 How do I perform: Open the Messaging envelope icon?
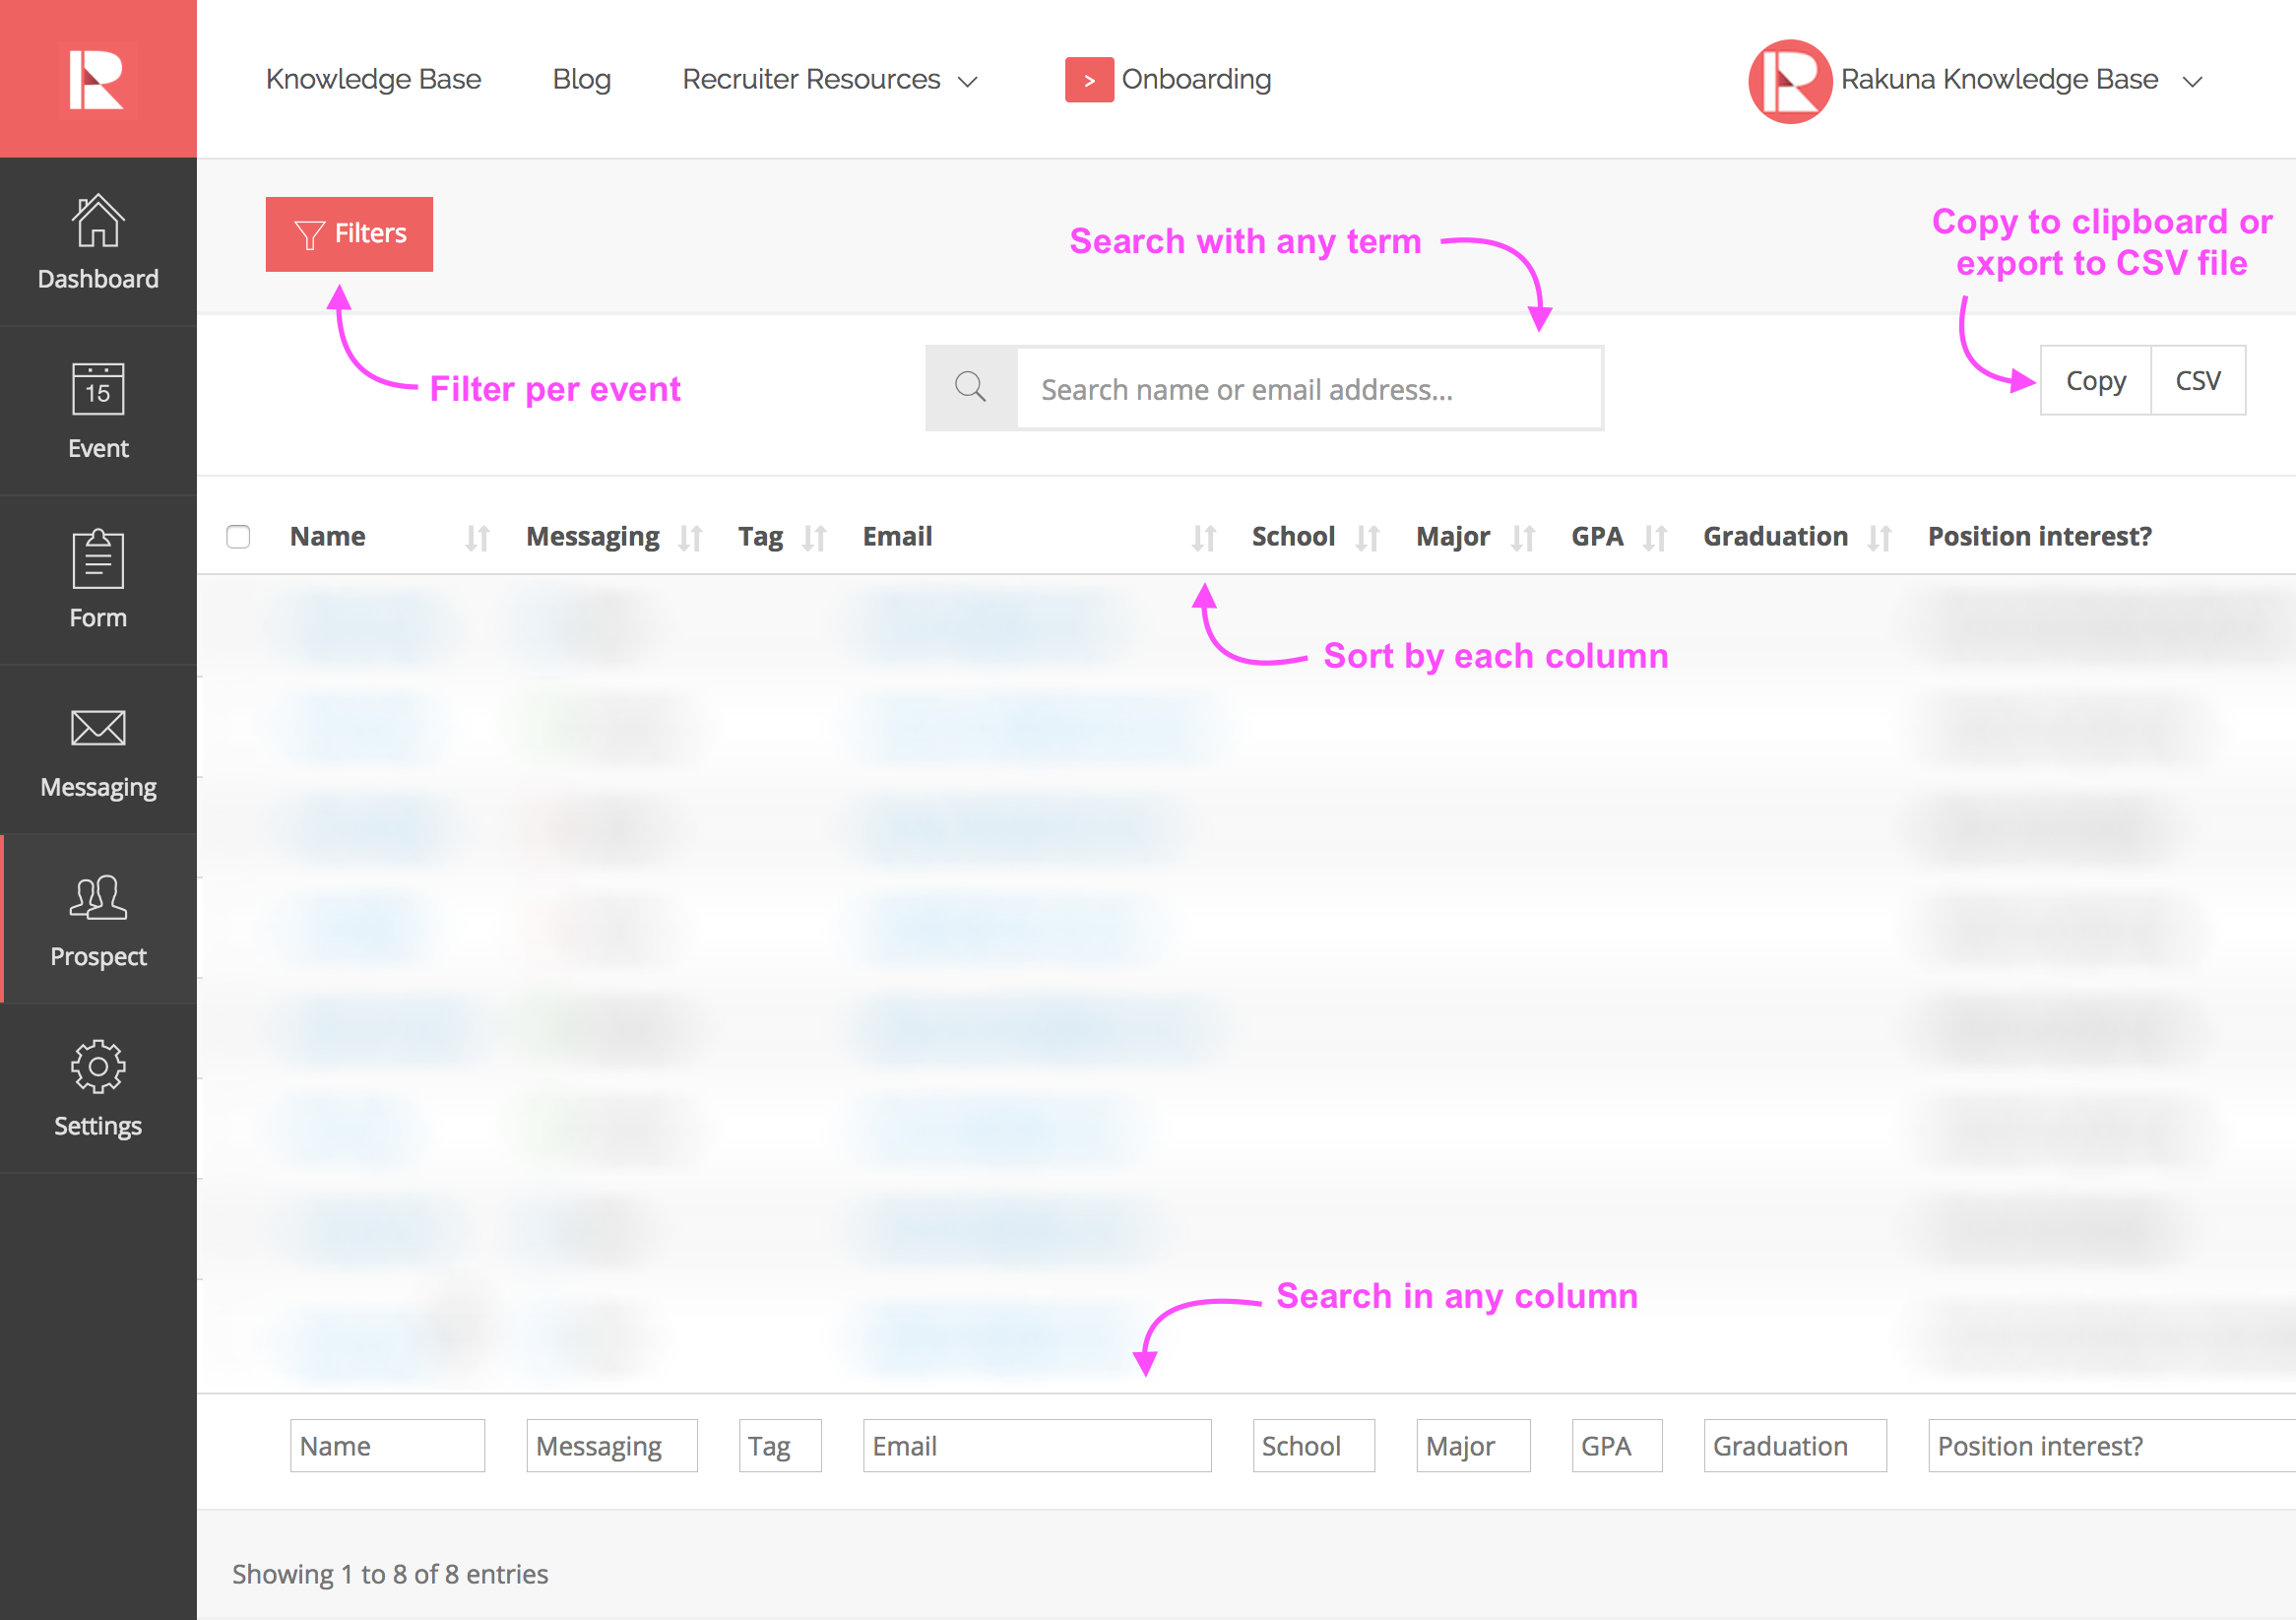tap(98, 728)
